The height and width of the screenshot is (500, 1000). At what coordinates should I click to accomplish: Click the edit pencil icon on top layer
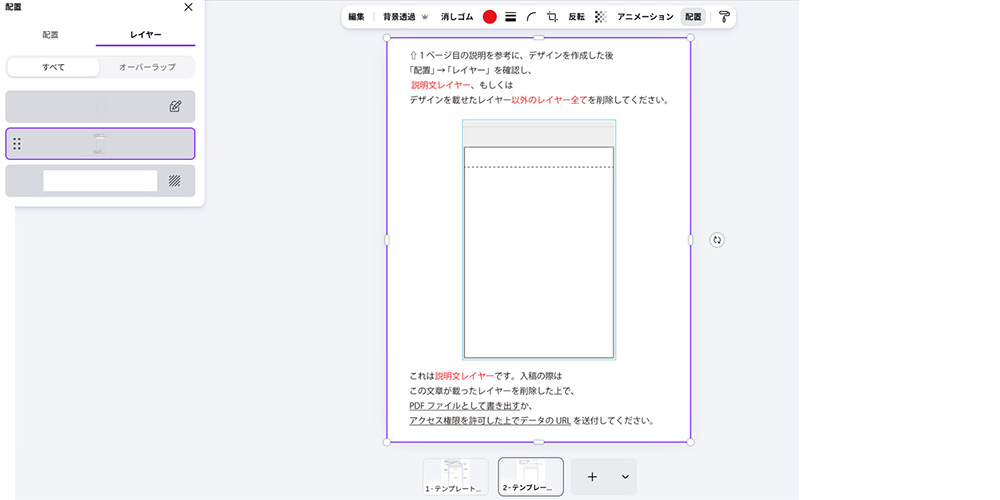click(x=175, y=107)
